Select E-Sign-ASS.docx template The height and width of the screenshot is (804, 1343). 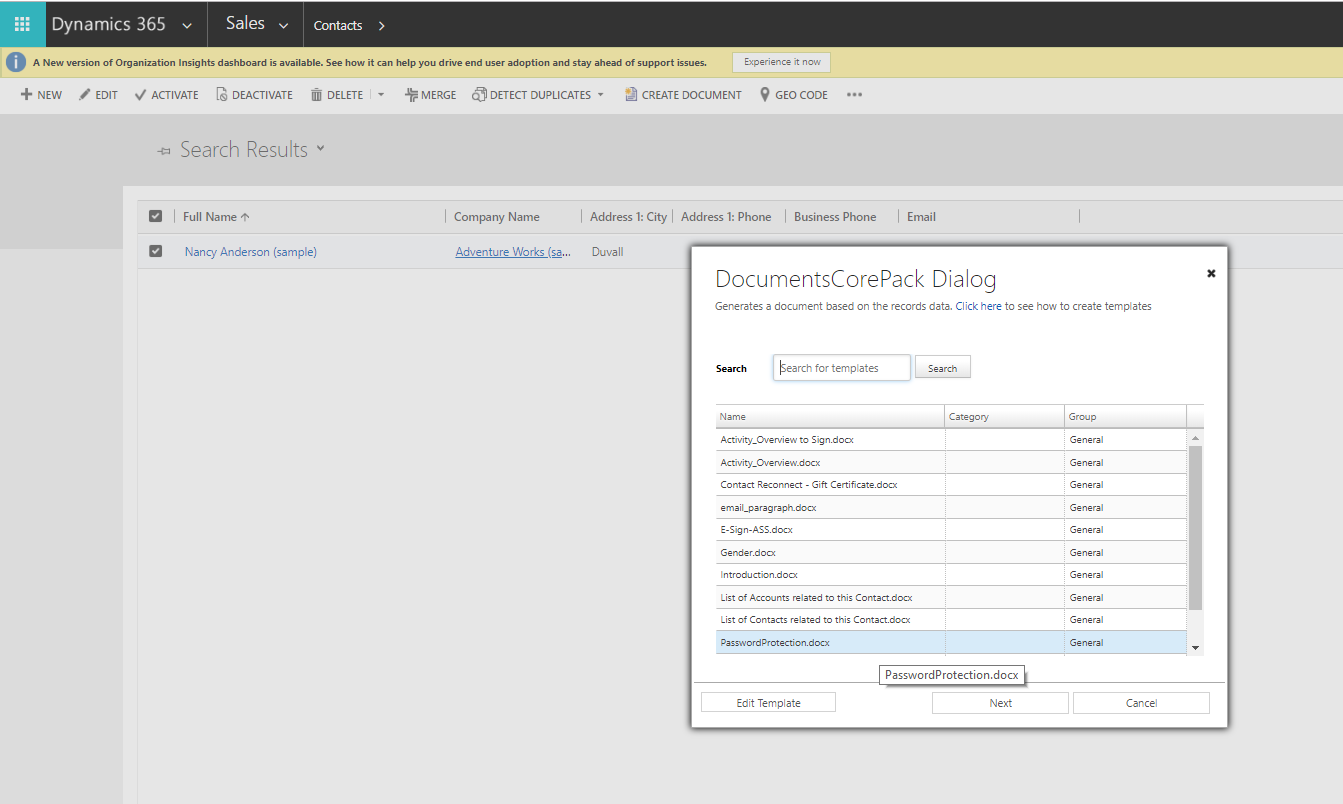pos(951,530)
